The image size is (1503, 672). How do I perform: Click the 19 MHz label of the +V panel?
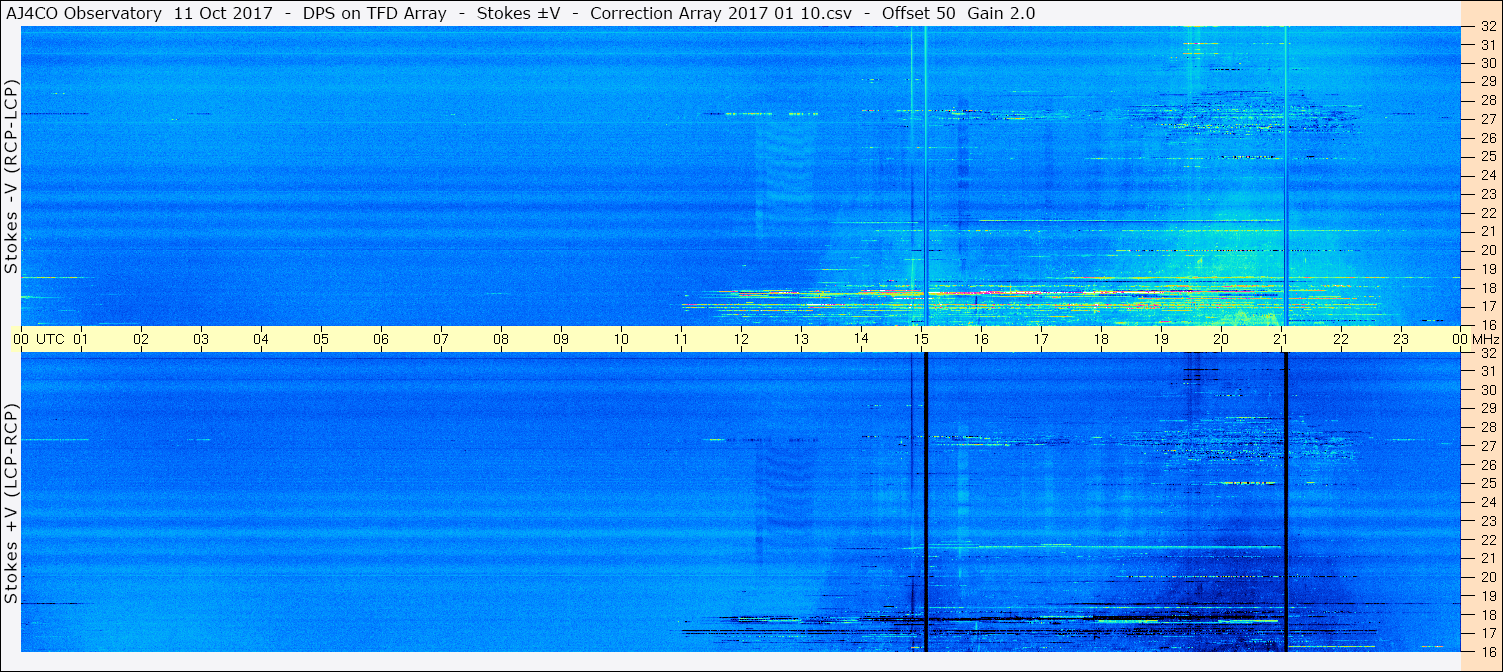tap(1488, 595)
